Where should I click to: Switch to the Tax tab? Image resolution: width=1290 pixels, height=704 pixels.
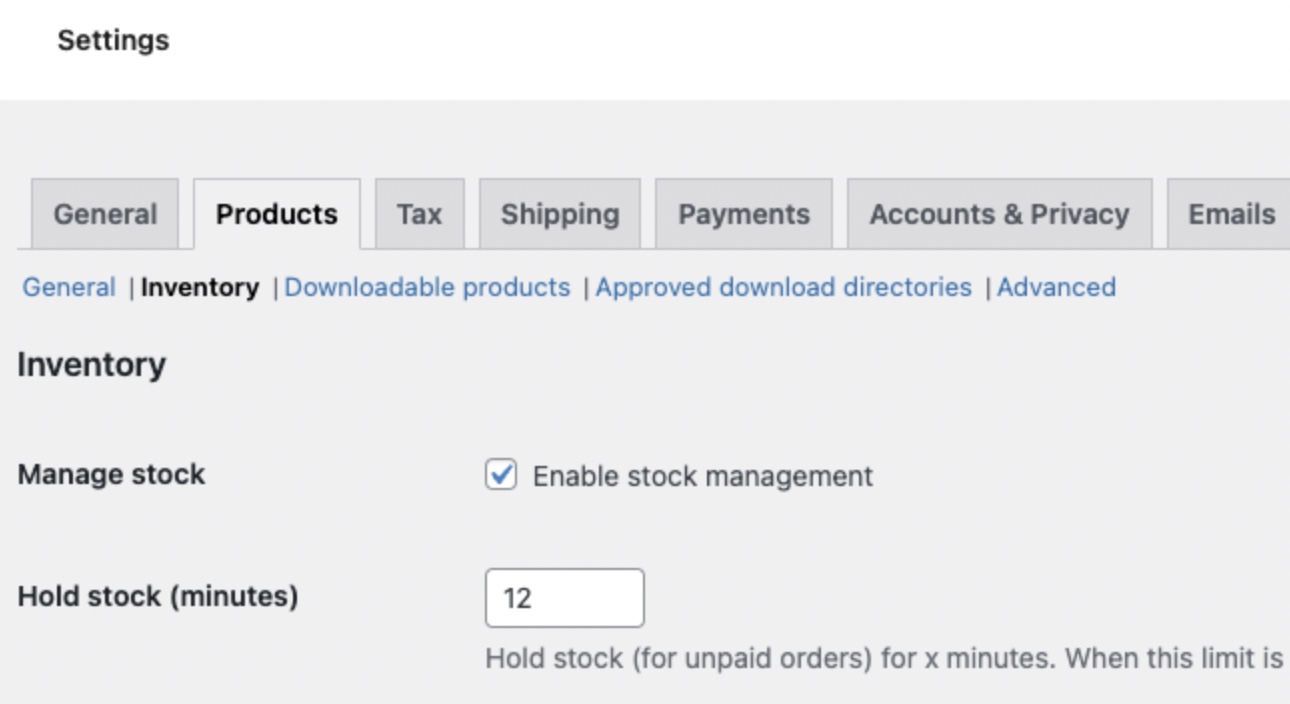point(419,214)
